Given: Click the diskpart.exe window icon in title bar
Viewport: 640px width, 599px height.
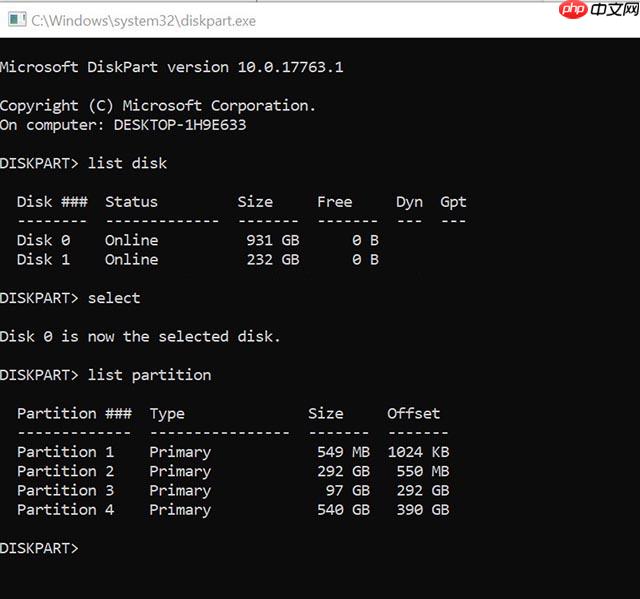Looking at the screenshot, I should point(16,19).
